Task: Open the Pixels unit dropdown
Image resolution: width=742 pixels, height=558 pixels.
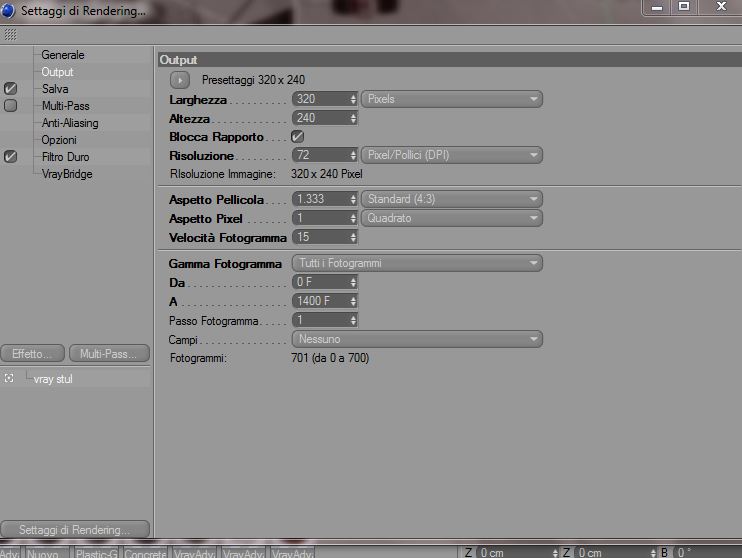Action: pyautogui.click(x=452, y=99)
